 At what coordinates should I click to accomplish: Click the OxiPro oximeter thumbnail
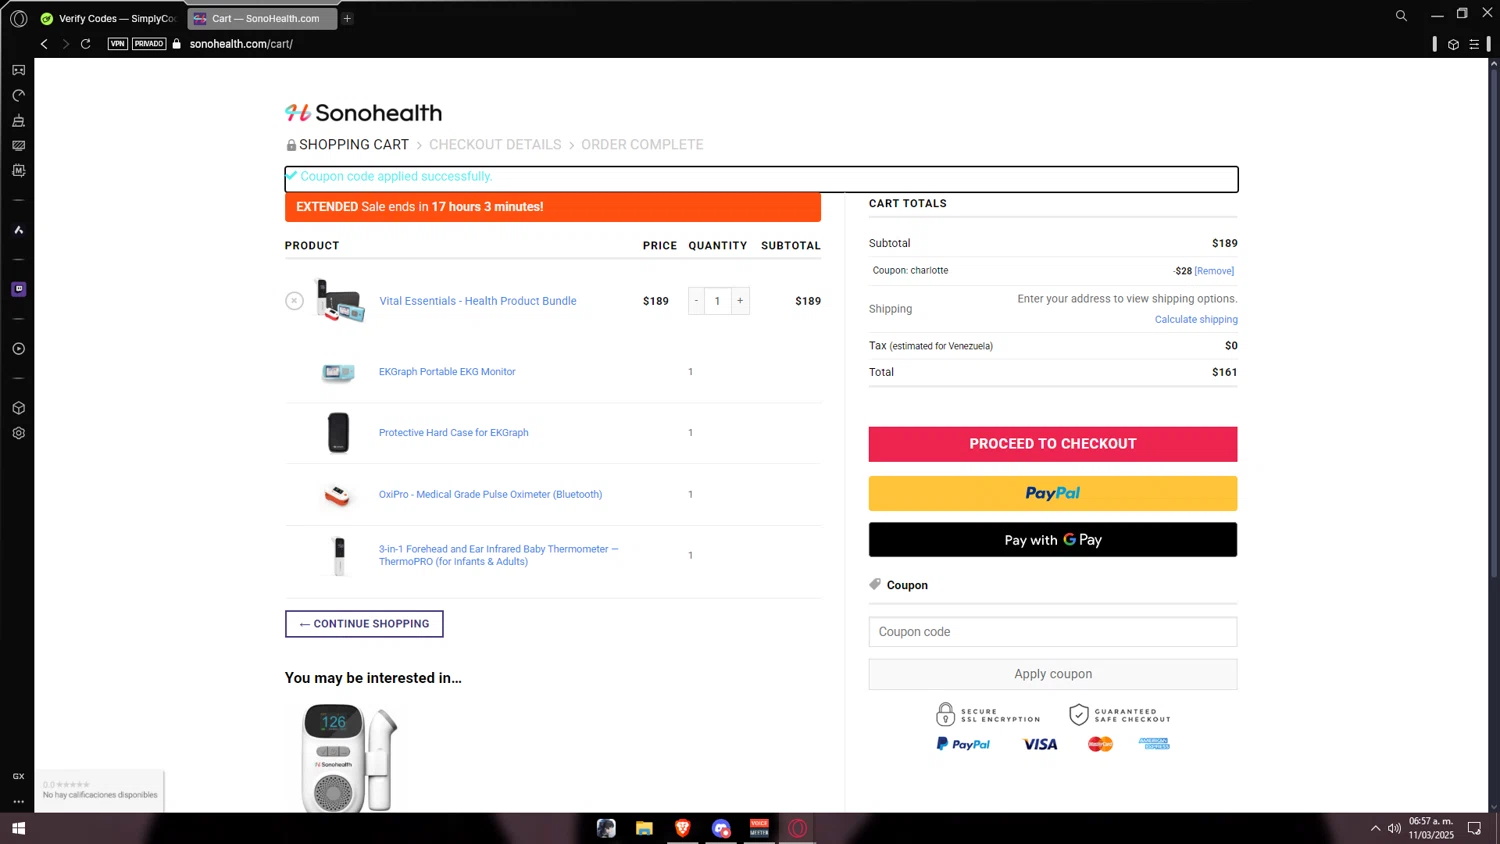338,495
